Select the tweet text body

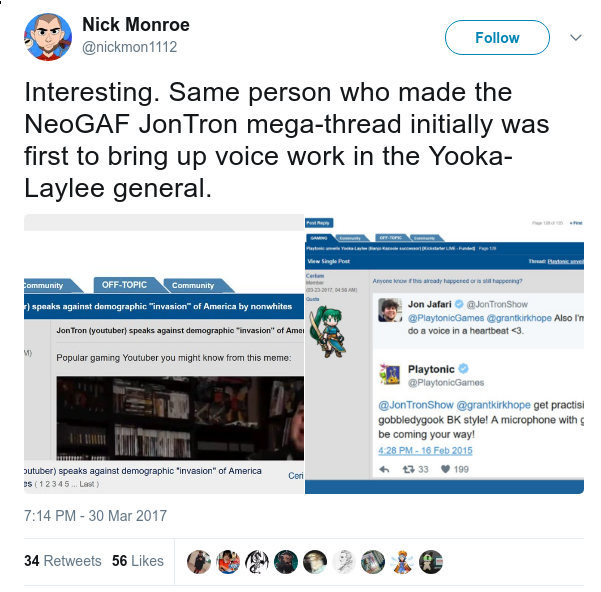point(287,140)
